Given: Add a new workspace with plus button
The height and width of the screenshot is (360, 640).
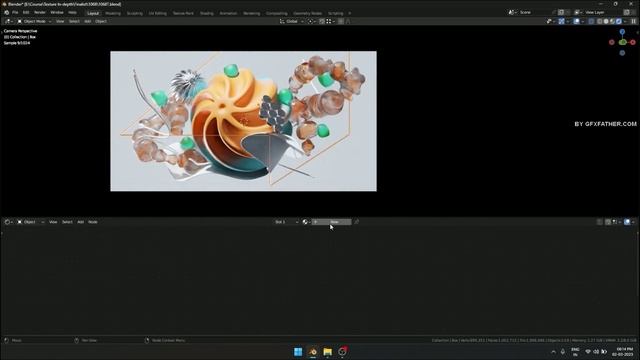Looking at the screenshot, I should coord(350,13).
